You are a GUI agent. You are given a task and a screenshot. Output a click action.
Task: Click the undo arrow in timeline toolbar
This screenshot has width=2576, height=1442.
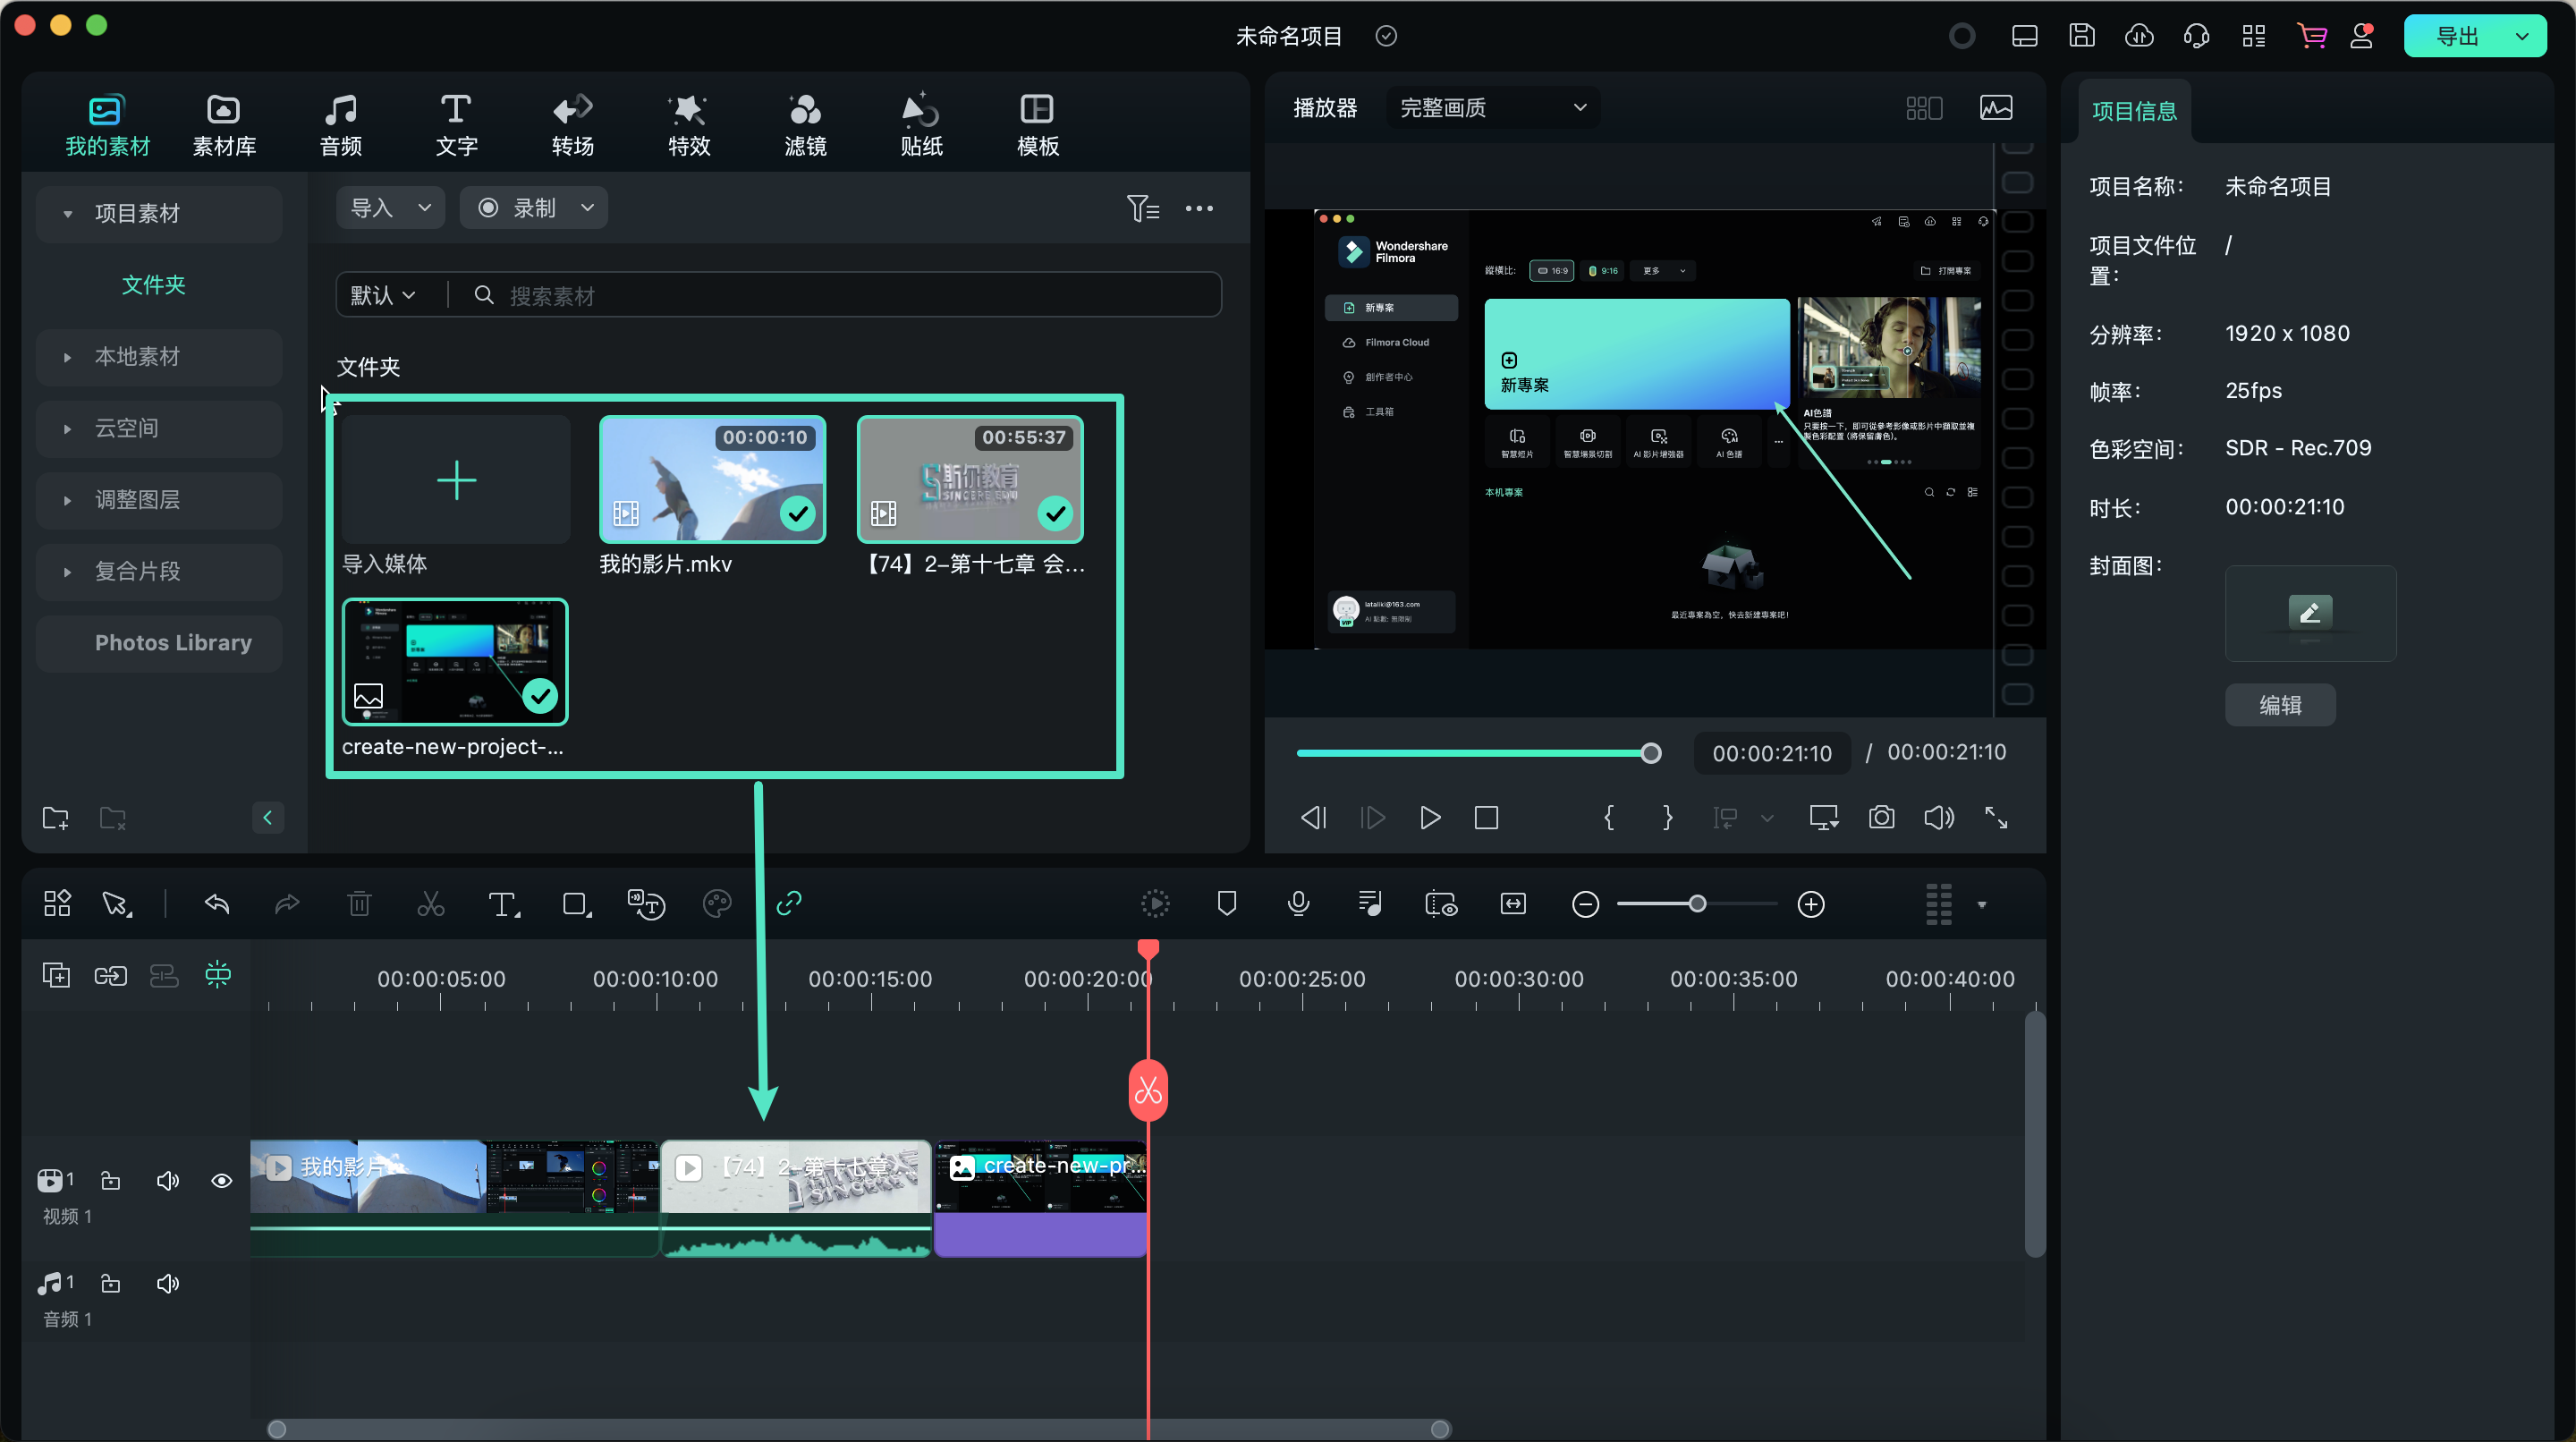(x=217, y=904)
